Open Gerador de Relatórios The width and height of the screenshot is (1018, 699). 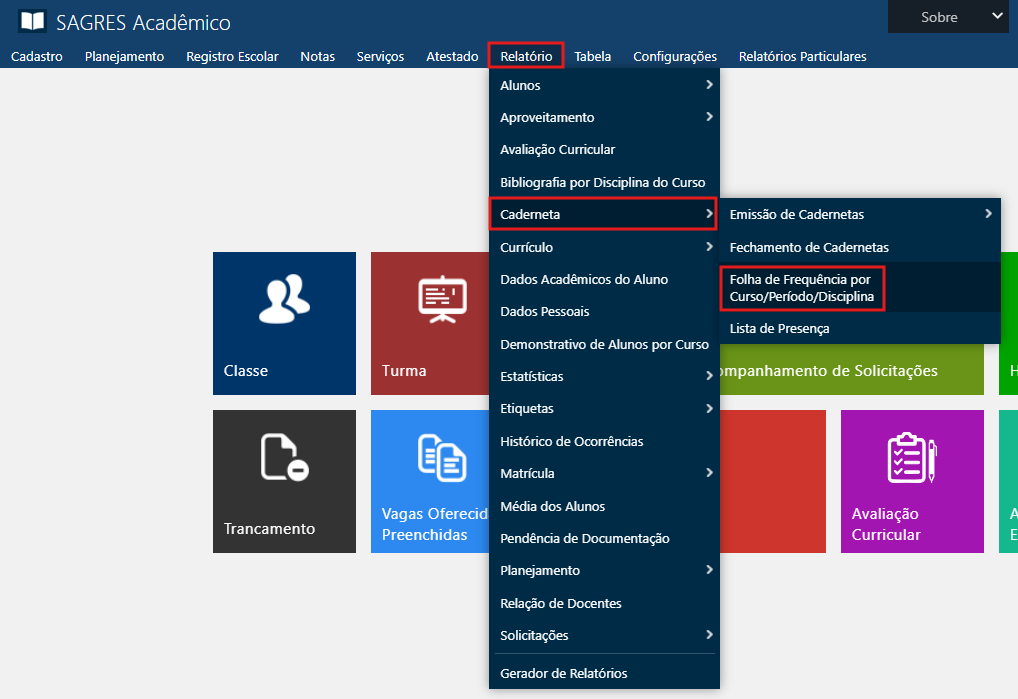click(564, 673)
